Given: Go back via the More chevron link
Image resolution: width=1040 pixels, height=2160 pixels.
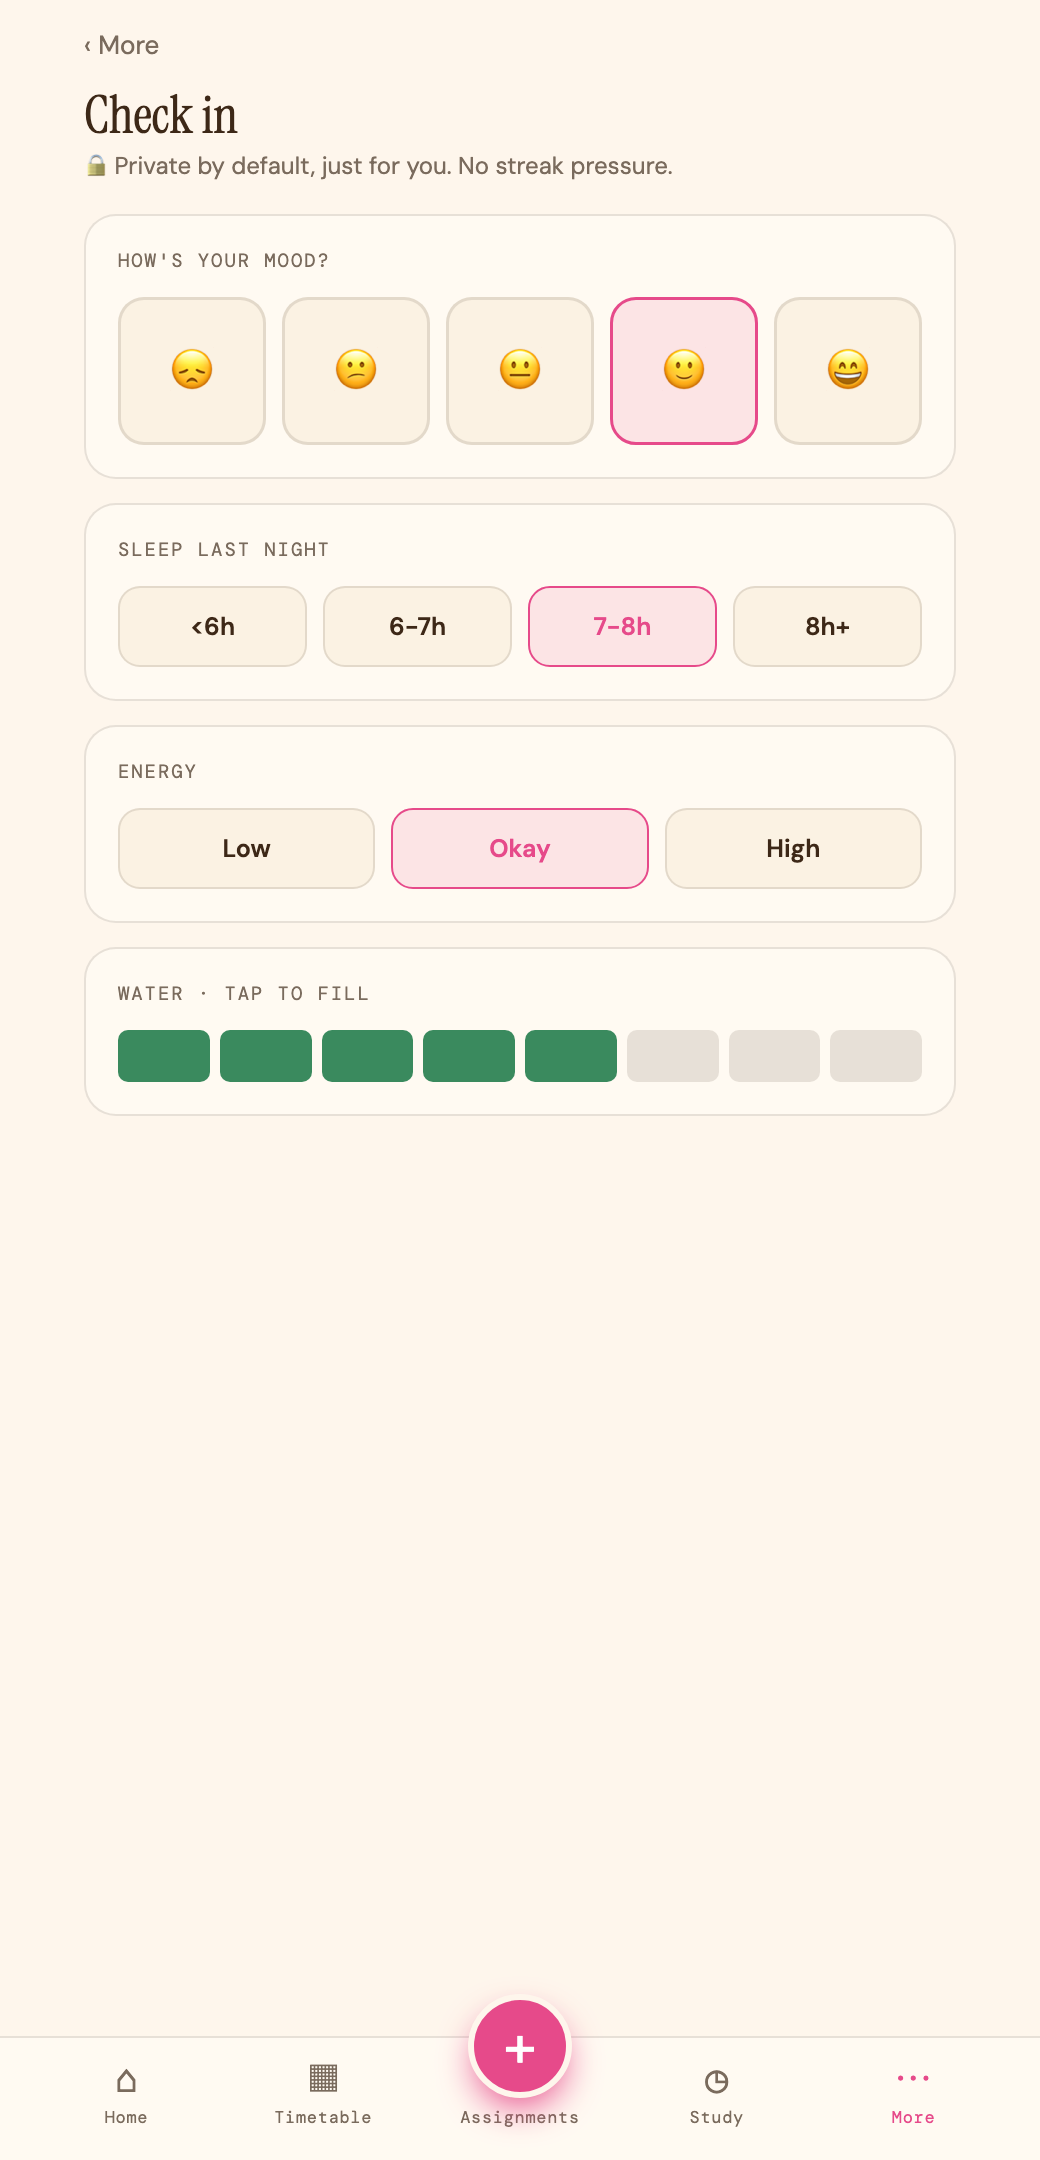Looking at the screenshot, I should point(122,45).
